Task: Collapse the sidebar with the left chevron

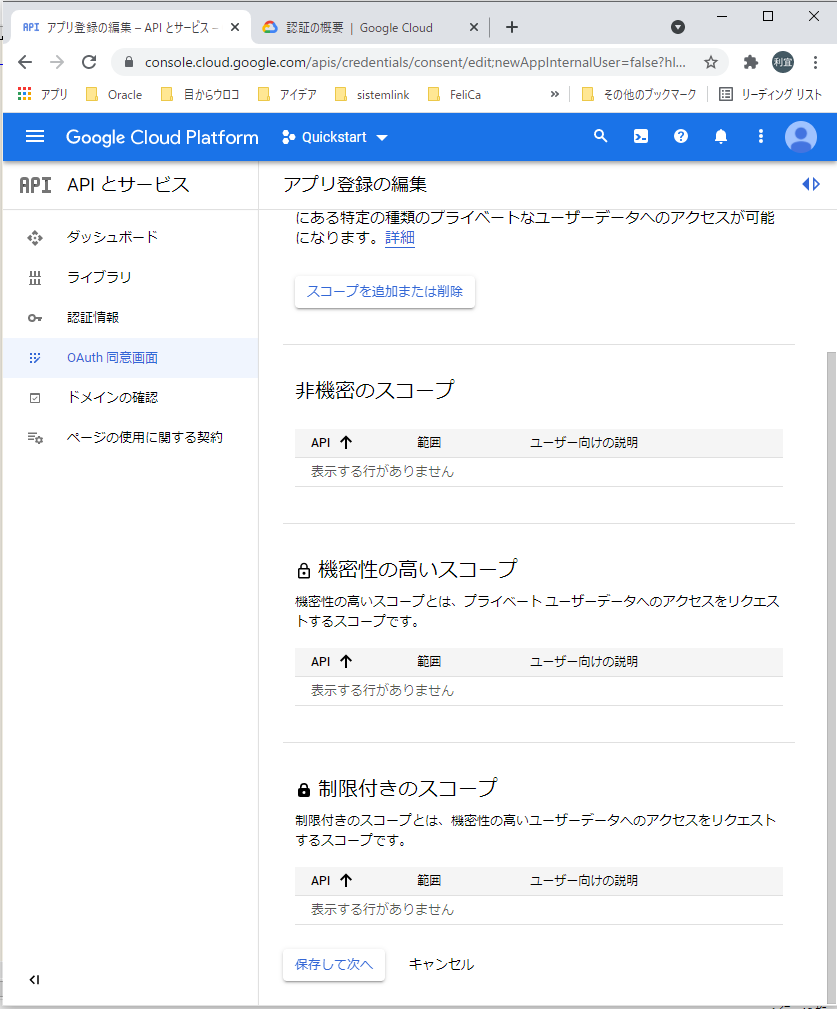Action: pyautogui.click(x=35, y=980)
